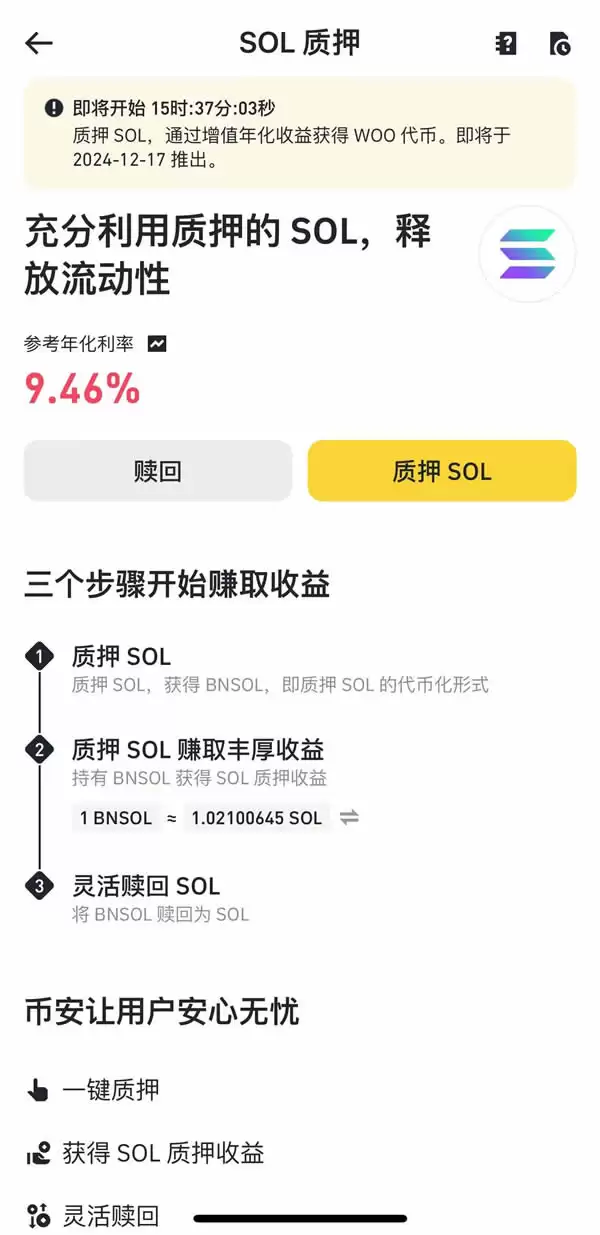Tap the 质押 SOL yellow button
The image size is (600, 1235).
click(441, 470)
